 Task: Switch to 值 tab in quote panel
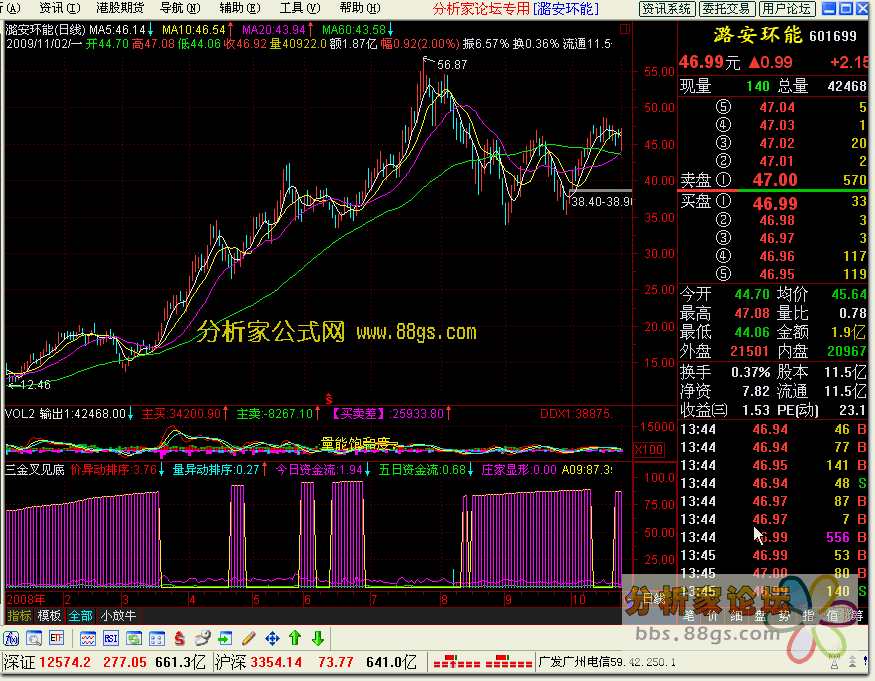click(832, 616)
